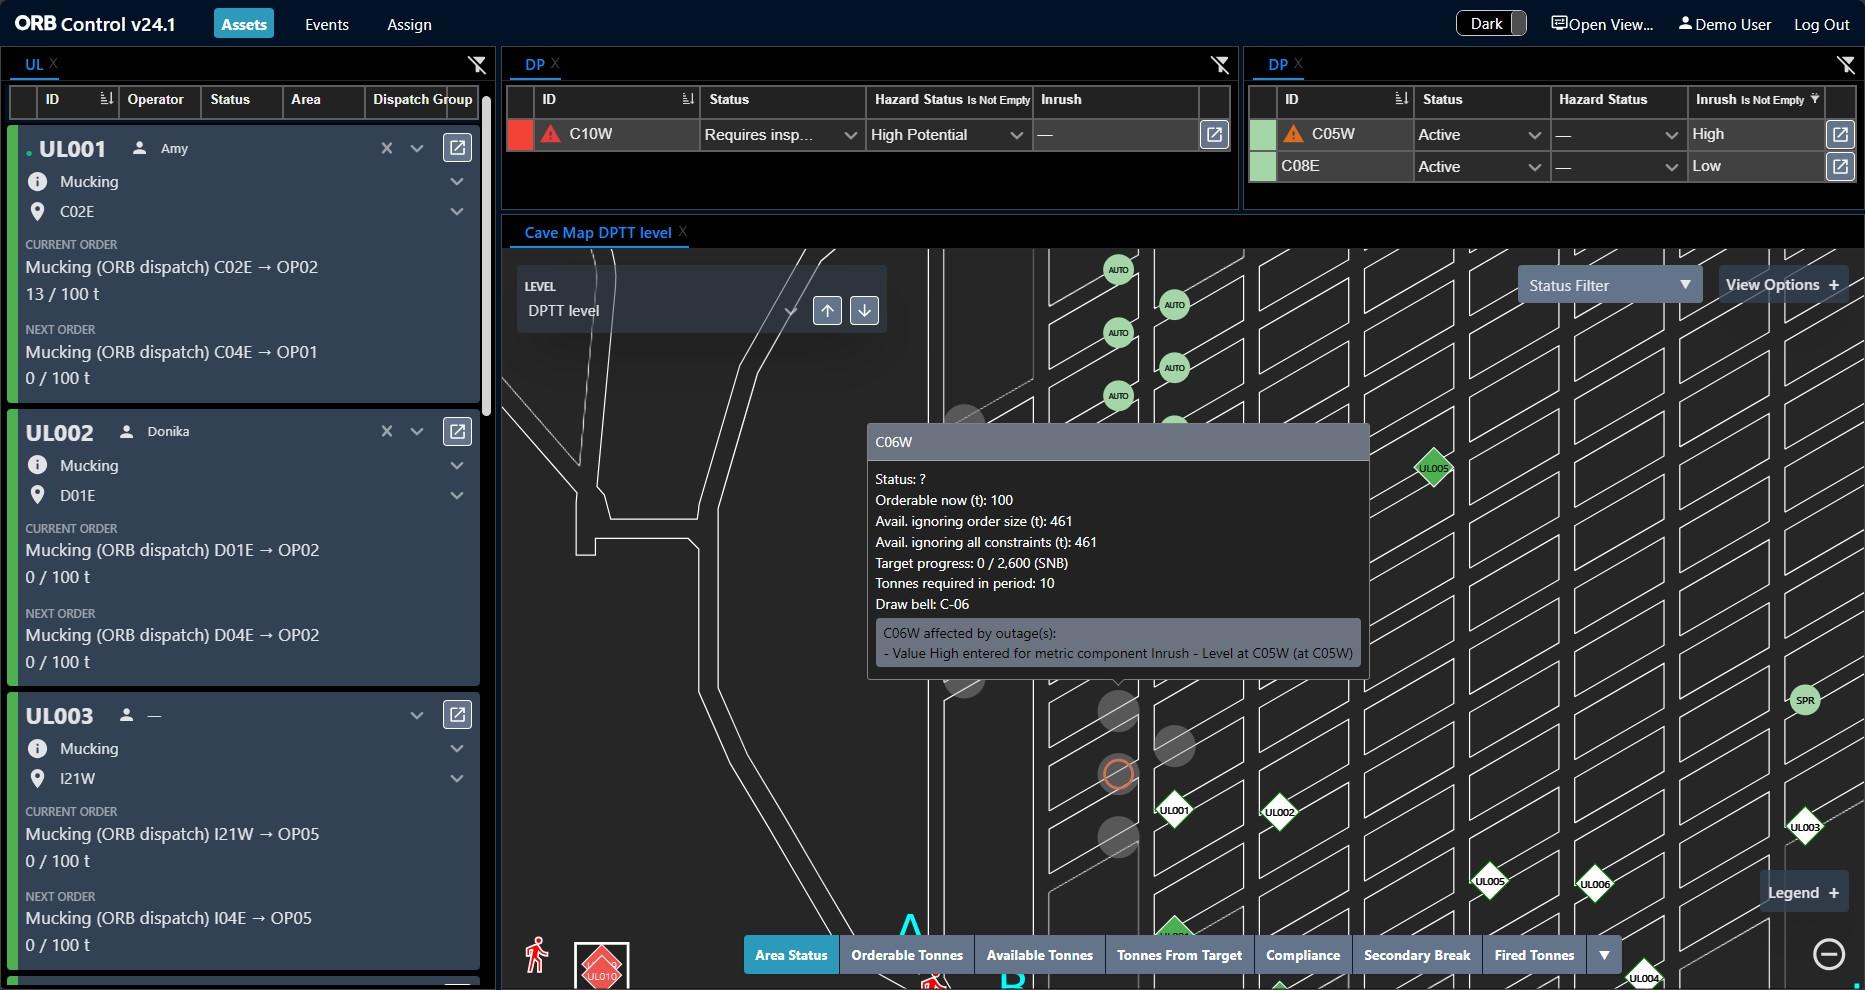Switch map to Tonnes From Target

[x=1179, y=955]
